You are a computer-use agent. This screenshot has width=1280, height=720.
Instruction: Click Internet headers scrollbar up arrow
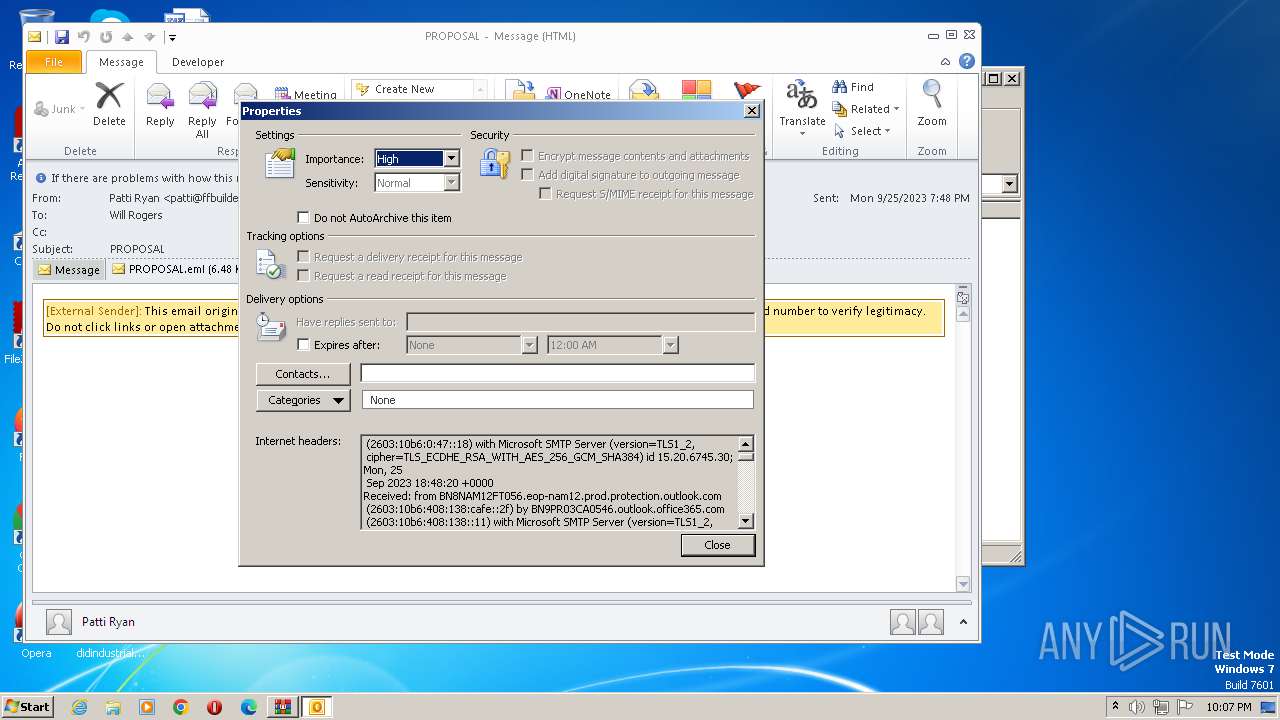pos(745,443)
